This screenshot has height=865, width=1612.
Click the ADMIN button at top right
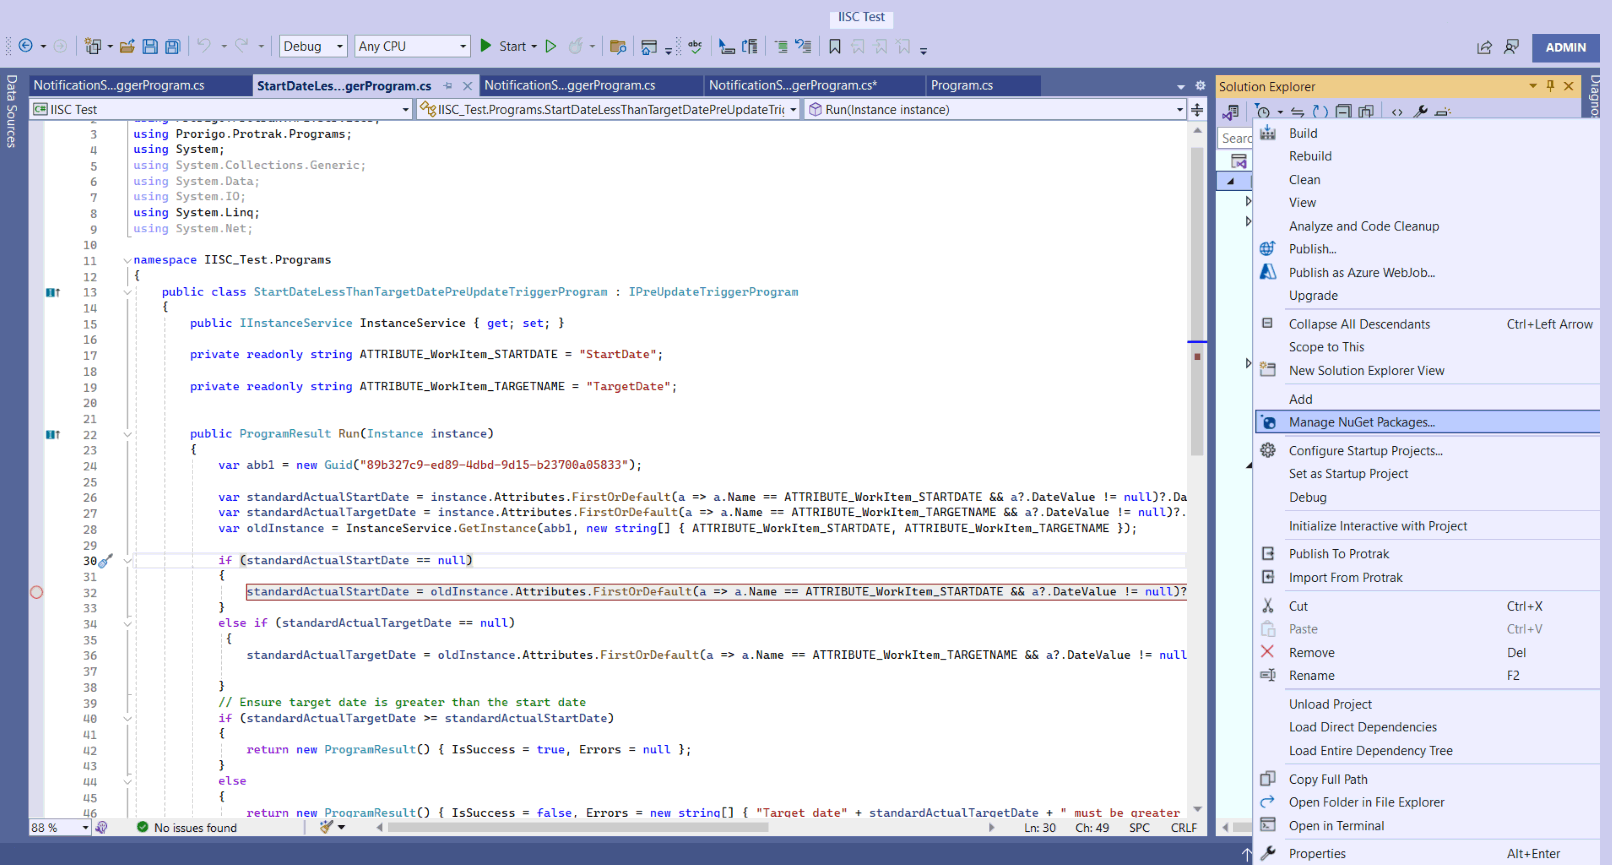pyautogui.click(x=1565, y=47)
